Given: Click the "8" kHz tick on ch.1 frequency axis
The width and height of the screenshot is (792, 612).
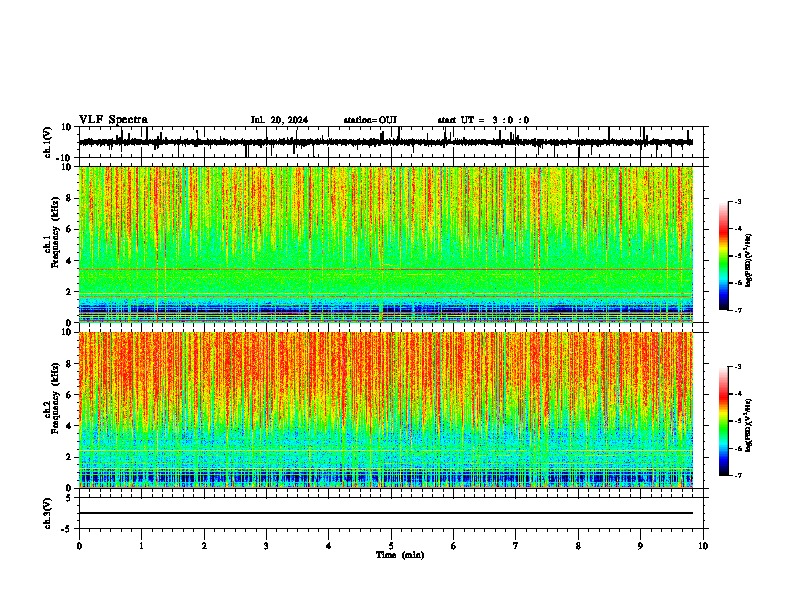Looking at the screenshot, I should pyautogui.click(x=69, y=198).
